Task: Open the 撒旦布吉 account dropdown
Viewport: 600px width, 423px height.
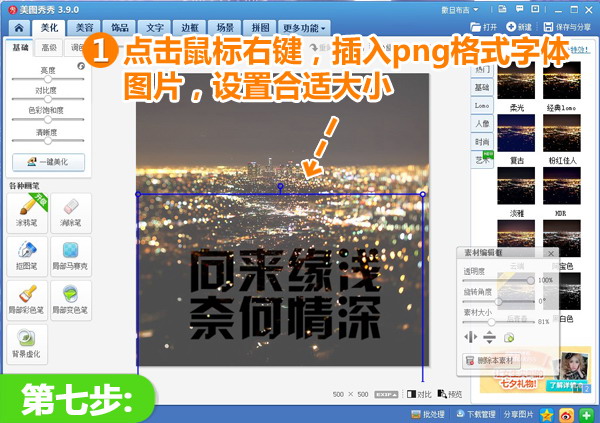Action: [x=460, y=10]
